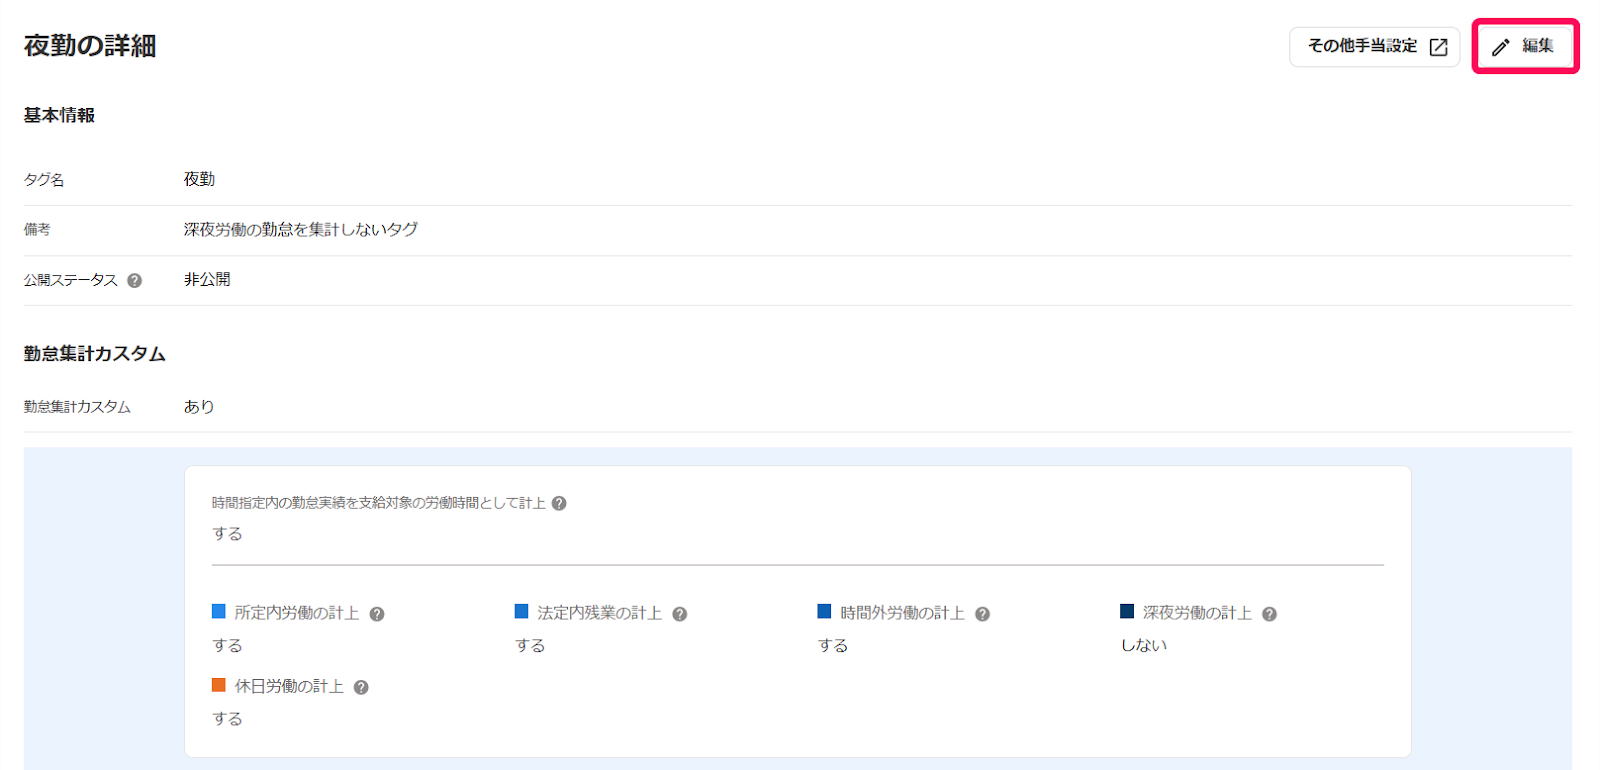Image resolution: width=1600 pixels, height=770 pixels.
Task: Click the blue swatch for 時間外労働の計上
Action: (x=824, y=611)
